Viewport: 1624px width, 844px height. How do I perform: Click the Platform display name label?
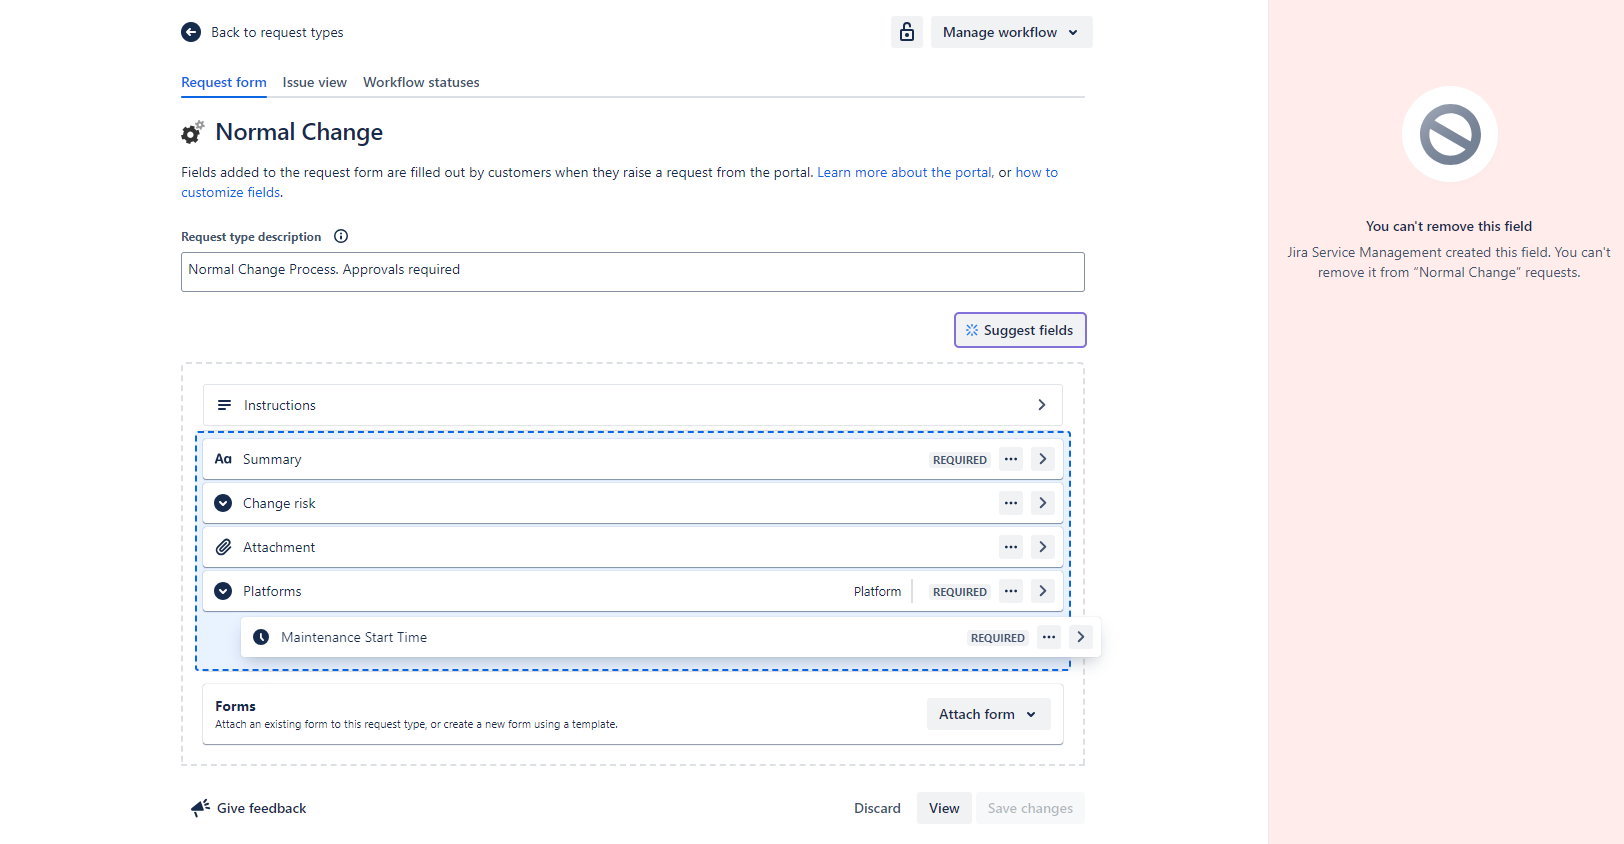click(x=877, y=591)
